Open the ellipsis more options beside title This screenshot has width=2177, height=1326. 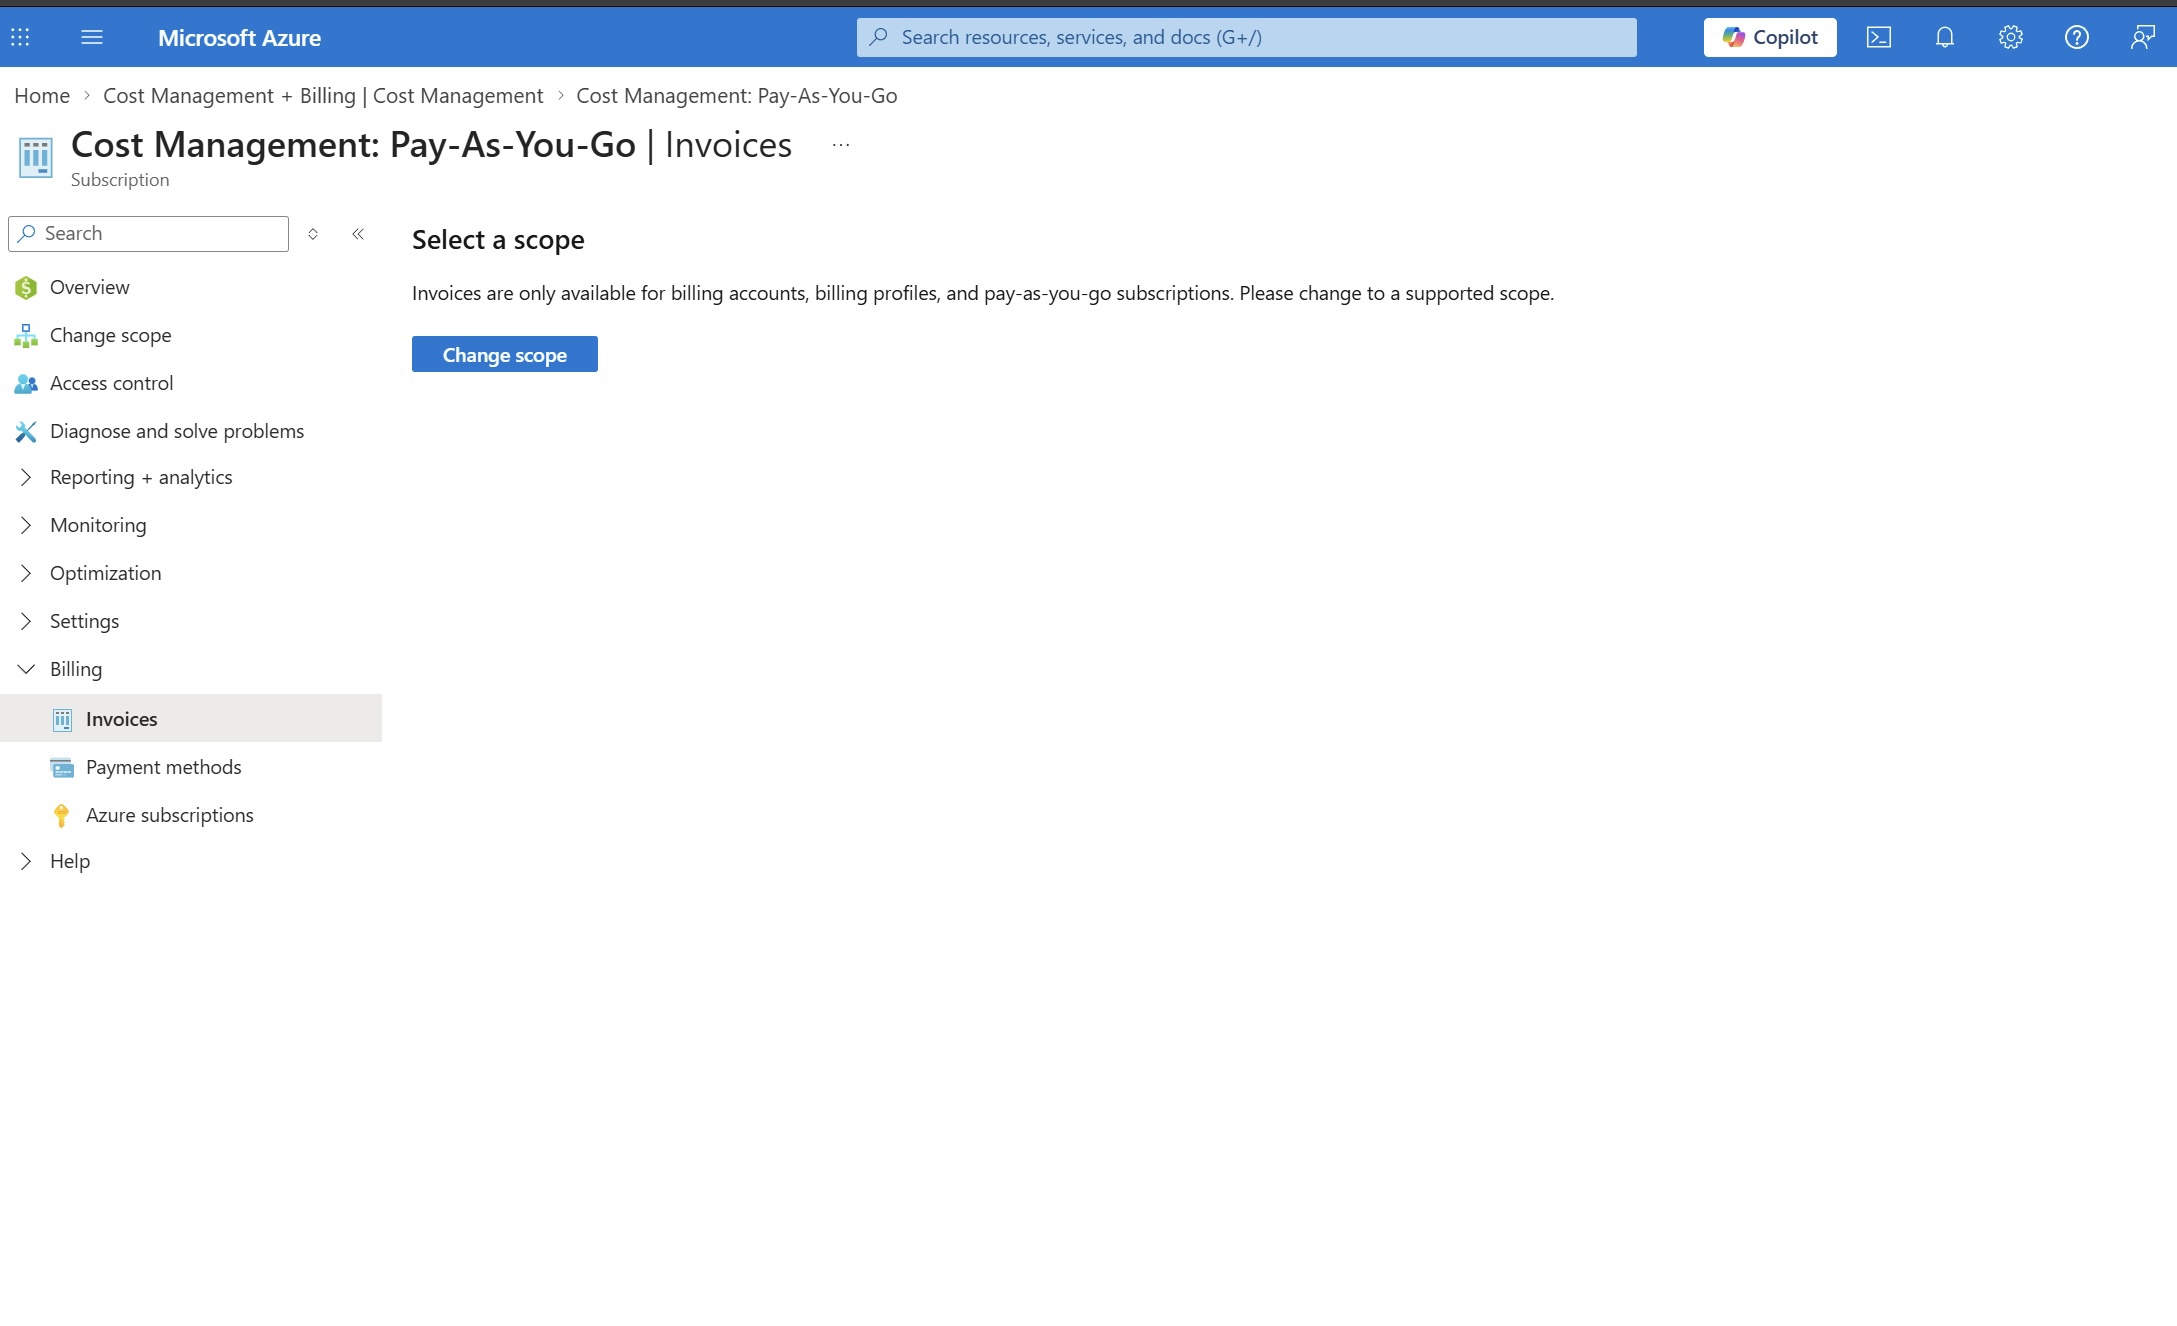click(841, 145)
